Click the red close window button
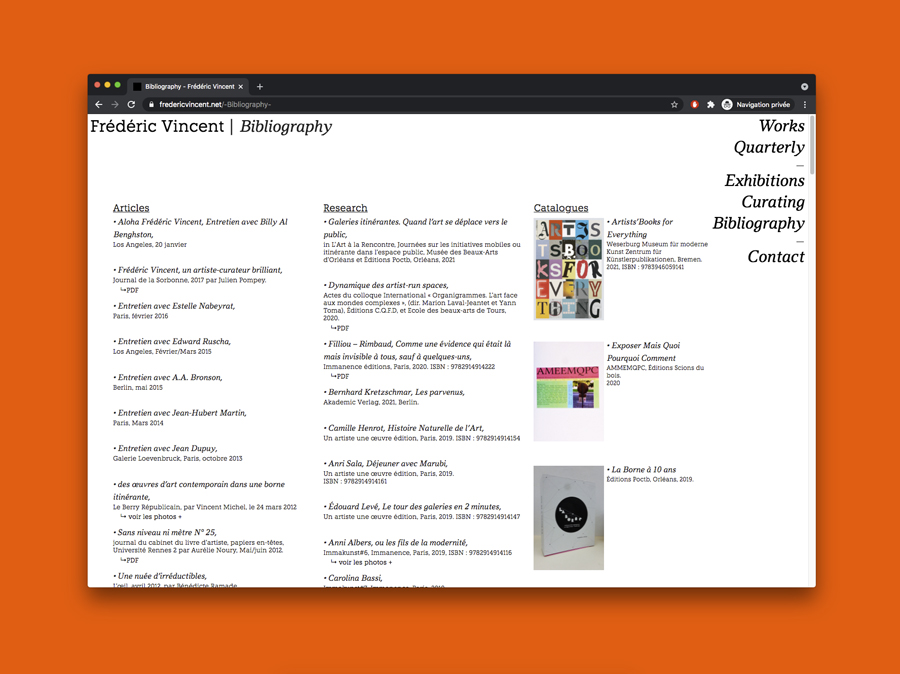Image resolution: width=900 pixels, height=674 pixels. point(97,85)
